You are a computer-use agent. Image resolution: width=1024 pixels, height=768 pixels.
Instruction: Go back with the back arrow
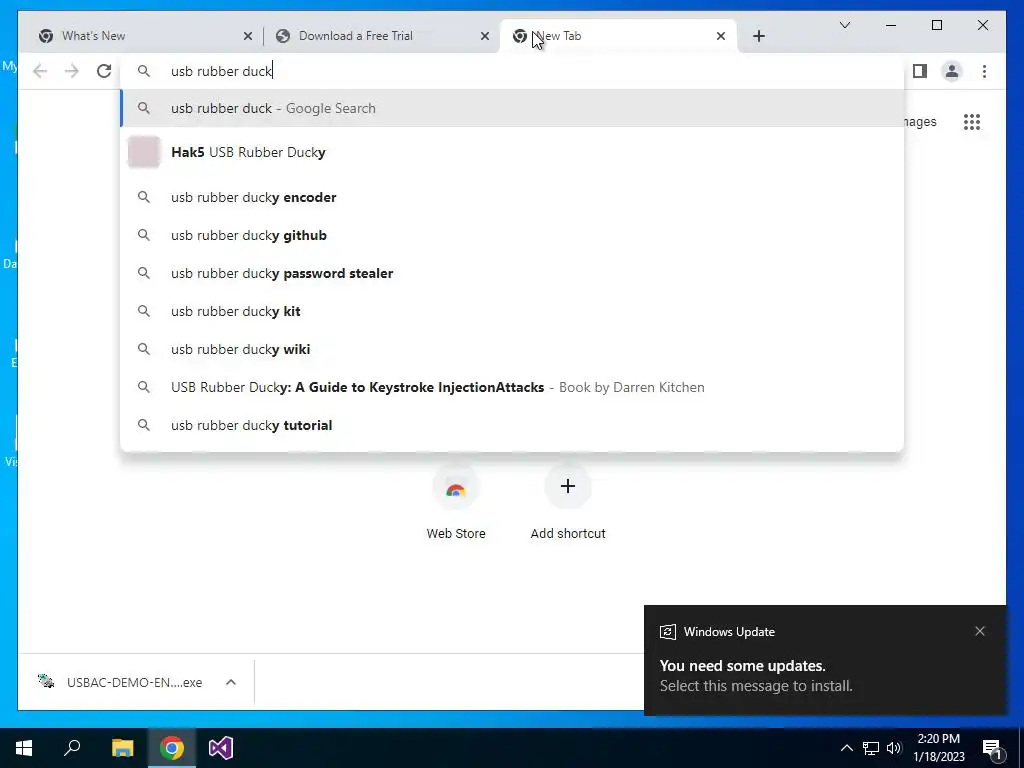click(x=40, y=71)
